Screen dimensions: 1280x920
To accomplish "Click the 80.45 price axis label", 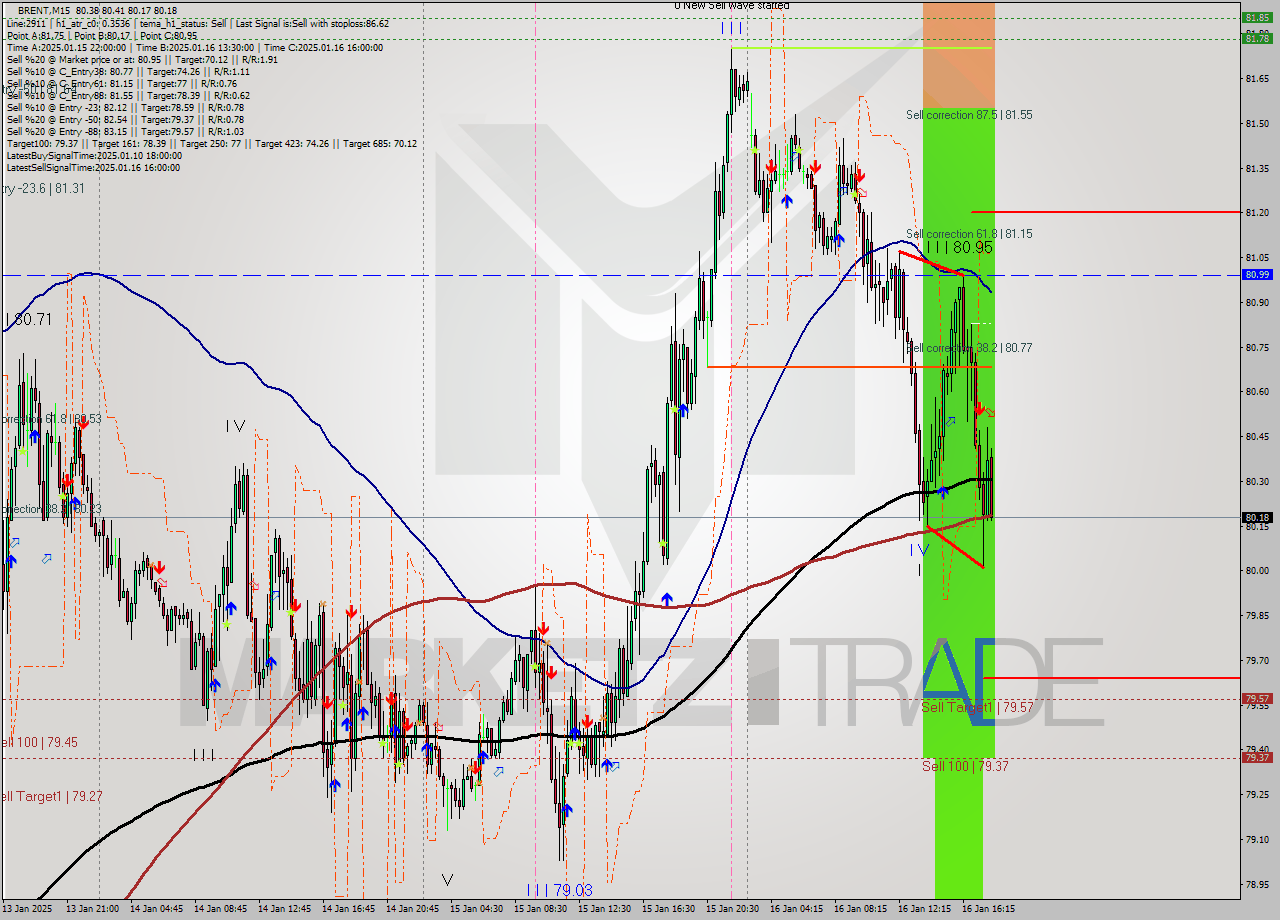I will coord(1256,437).
